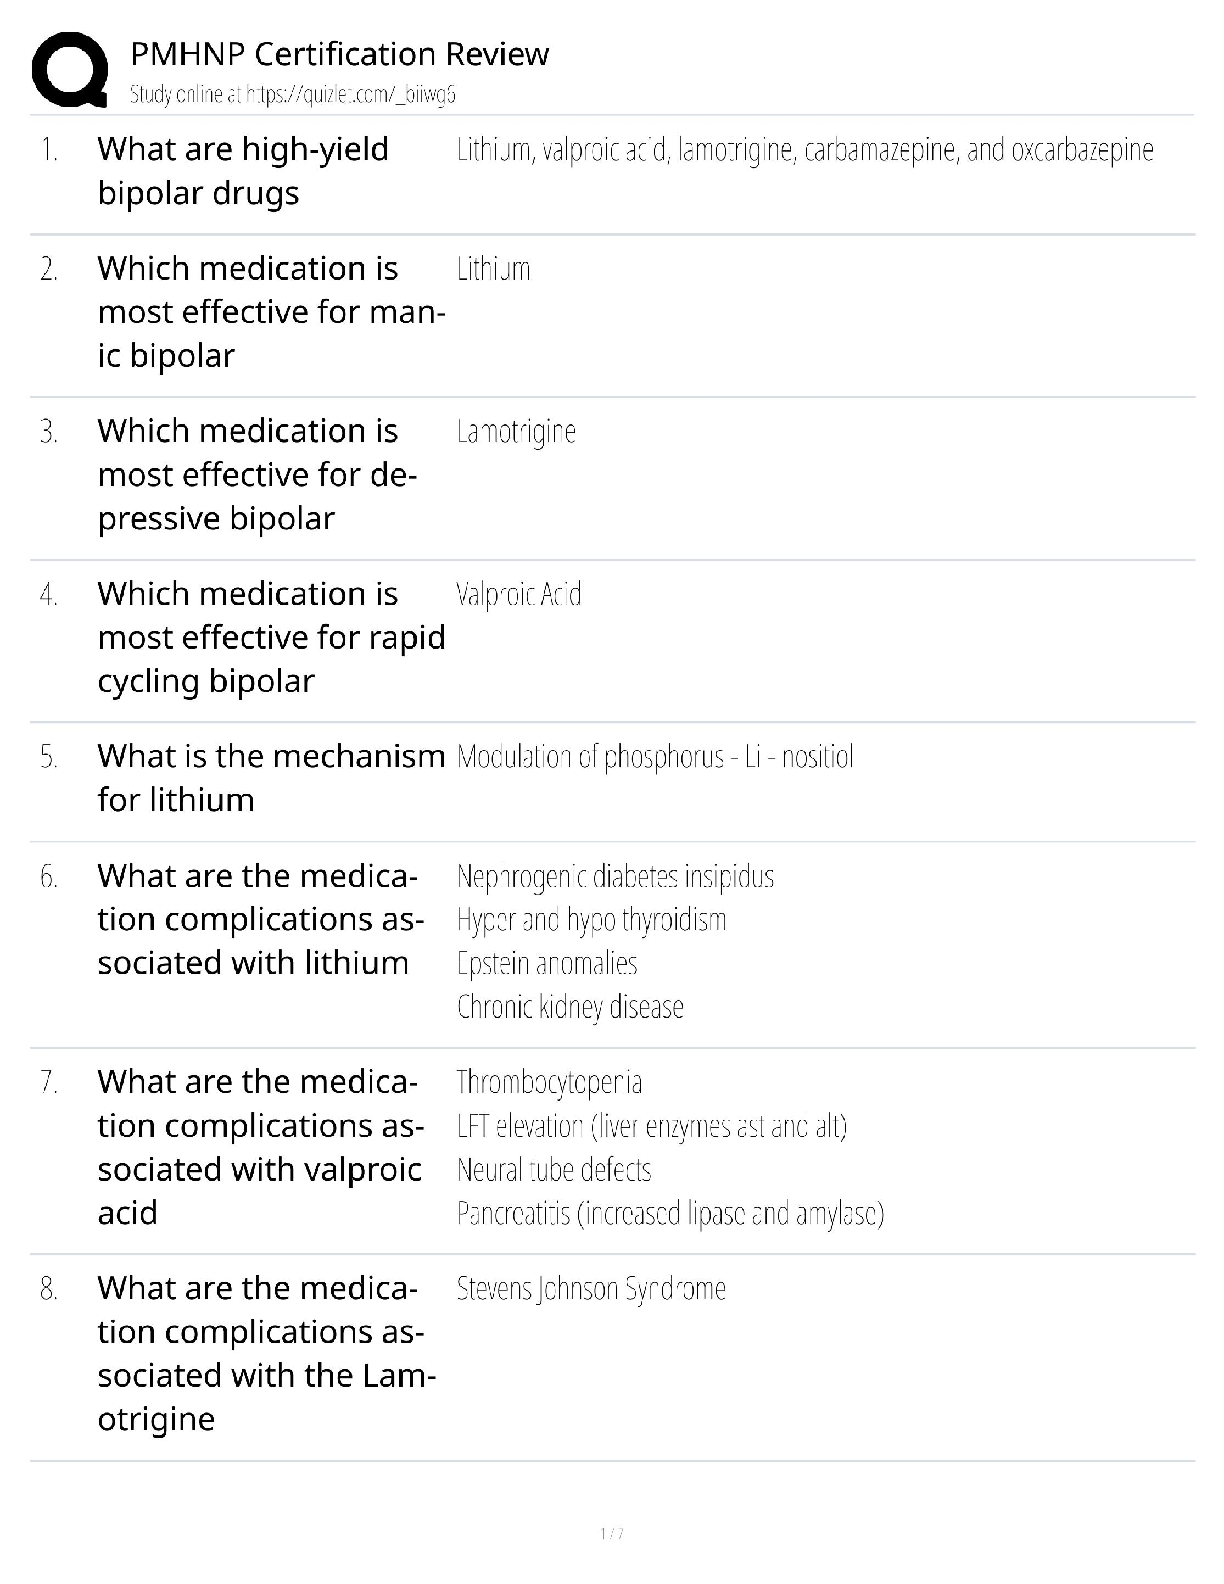The width and height of the screenshot is (1224, 1584).
Task: Select question about manic bipolar medication
Action: click(x=271, y=312)
